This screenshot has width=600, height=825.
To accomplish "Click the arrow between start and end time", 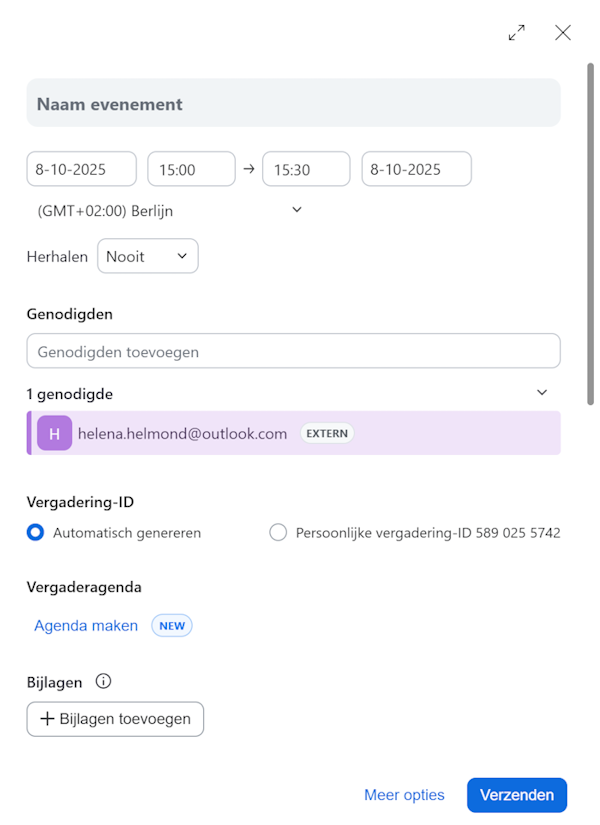I will pyautogui.click(x=249, y=169).
